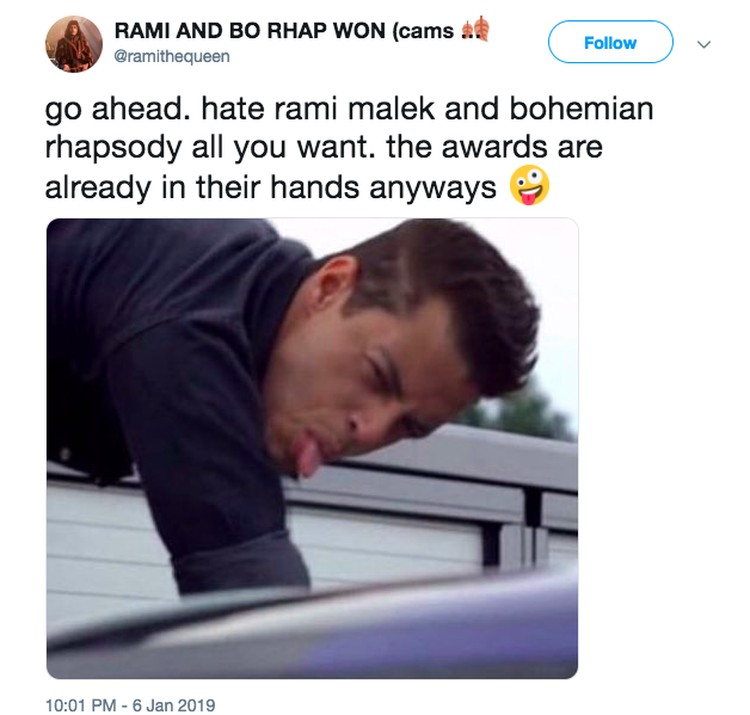Visit the @ramithequeen handle link
750x715 pixels.
(172, 56)
